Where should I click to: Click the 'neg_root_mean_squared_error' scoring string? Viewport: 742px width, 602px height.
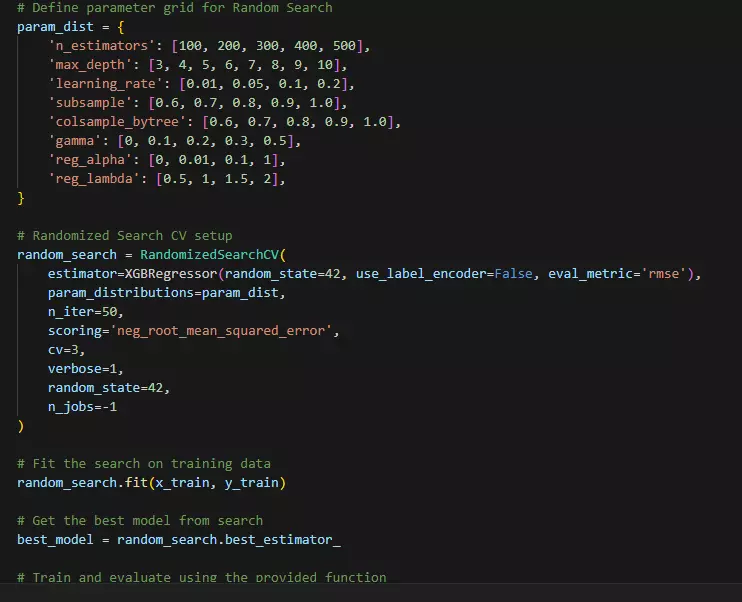pyautogui.click(x=221, y=331)
